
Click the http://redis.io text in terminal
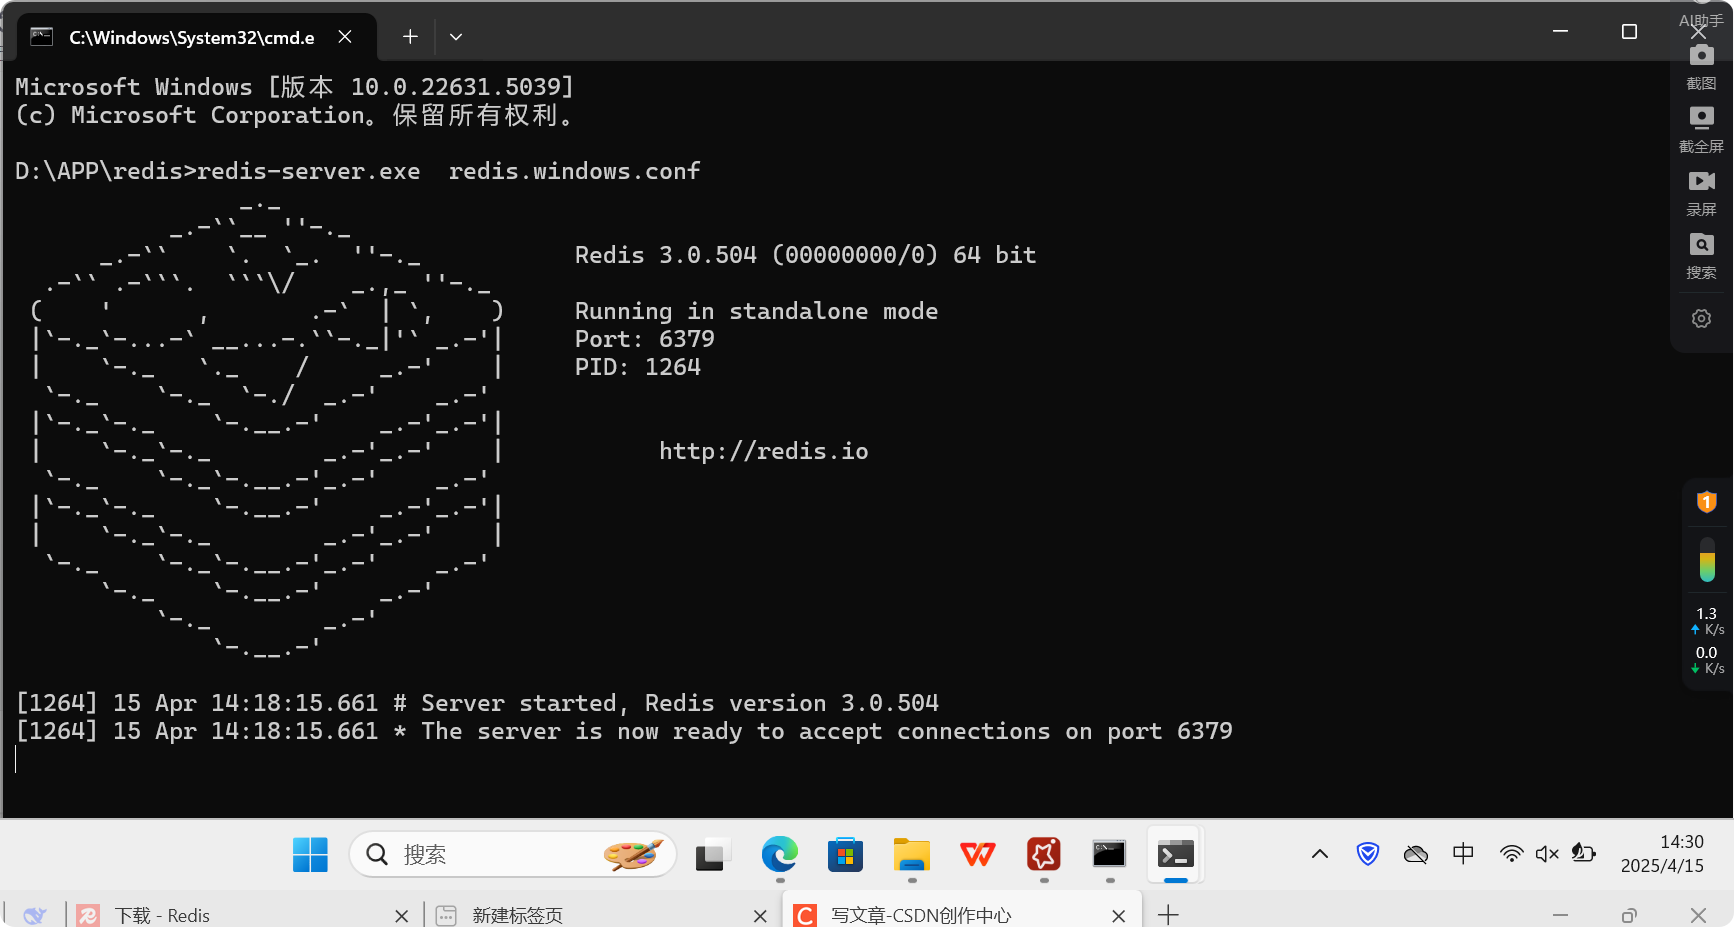tap(763, 451)
